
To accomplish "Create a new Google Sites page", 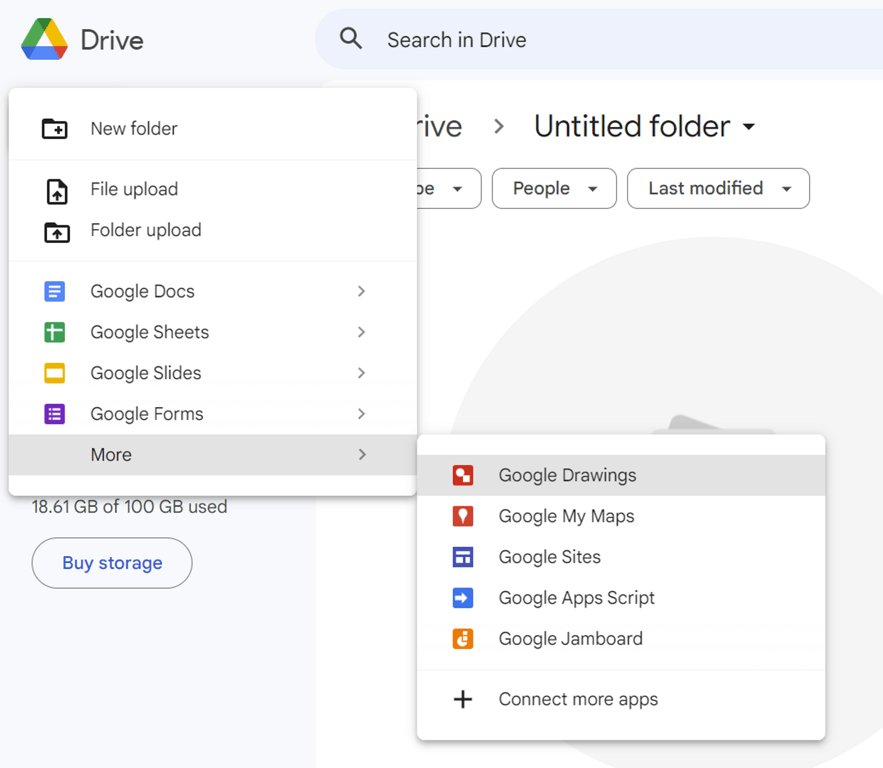I will [621, 557].
